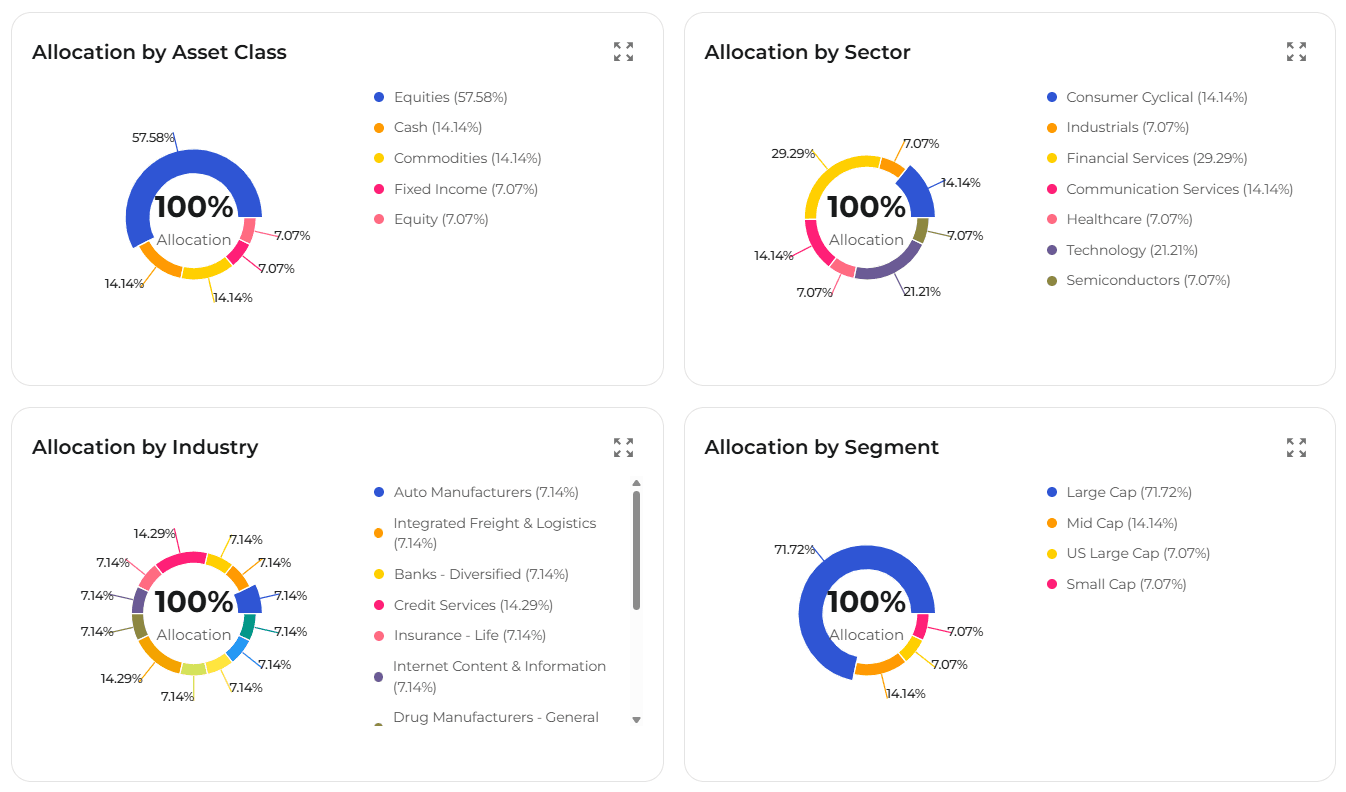Click the 100% center of the Segment donut
This screenshot has width=1346, height=792.
pyautogui.click(x=867, y=603)
